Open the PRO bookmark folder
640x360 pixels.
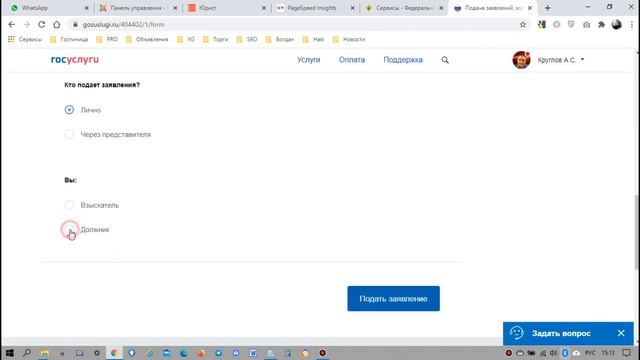pos(107,39)
